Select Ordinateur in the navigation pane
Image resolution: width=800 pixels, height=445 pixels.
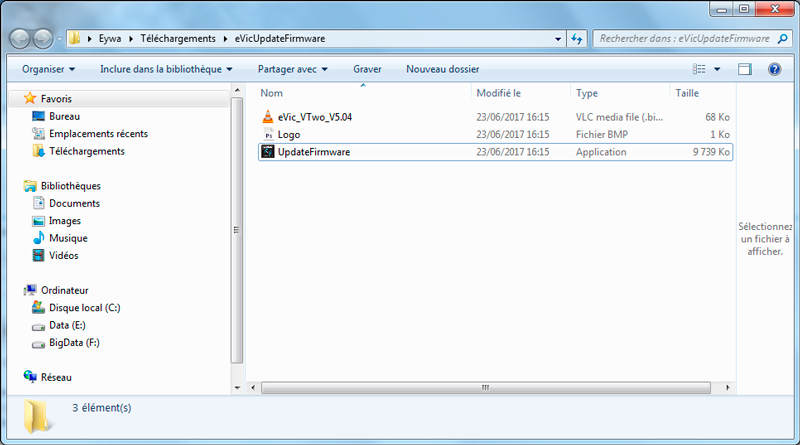tap(65, 290)
